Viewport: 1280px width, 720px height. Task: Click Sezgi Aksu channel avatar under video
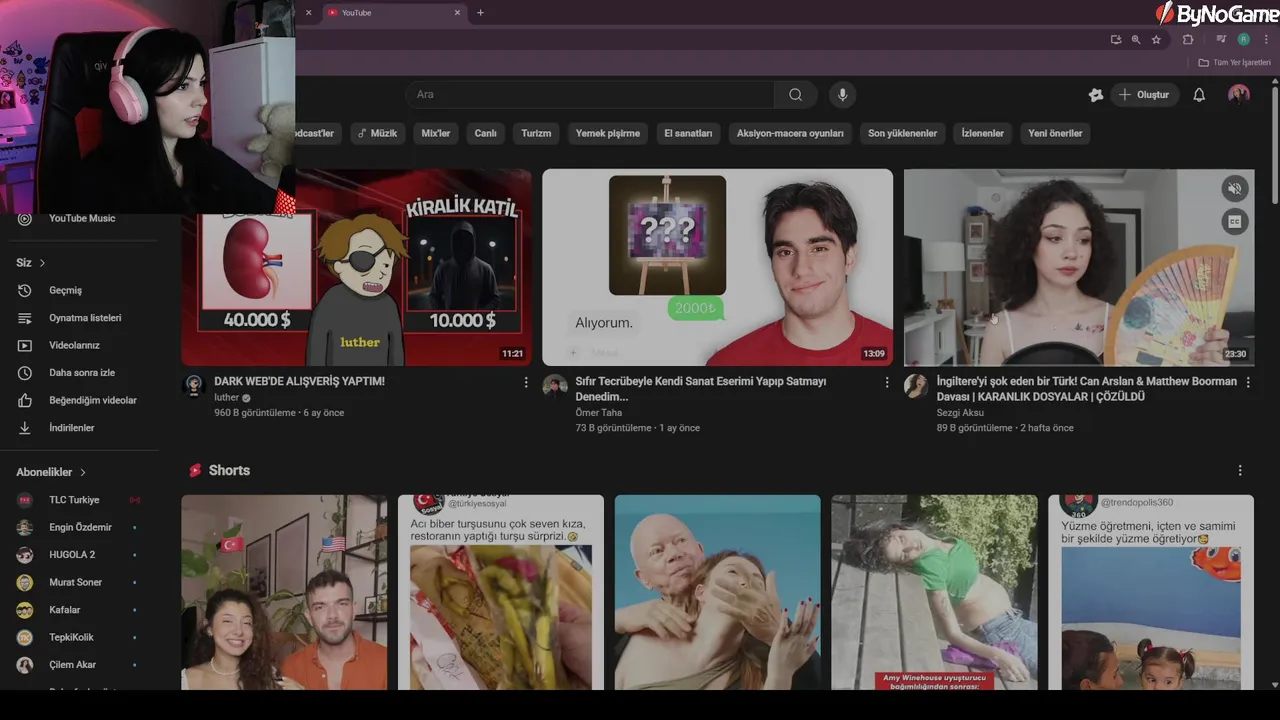(916, 386)
